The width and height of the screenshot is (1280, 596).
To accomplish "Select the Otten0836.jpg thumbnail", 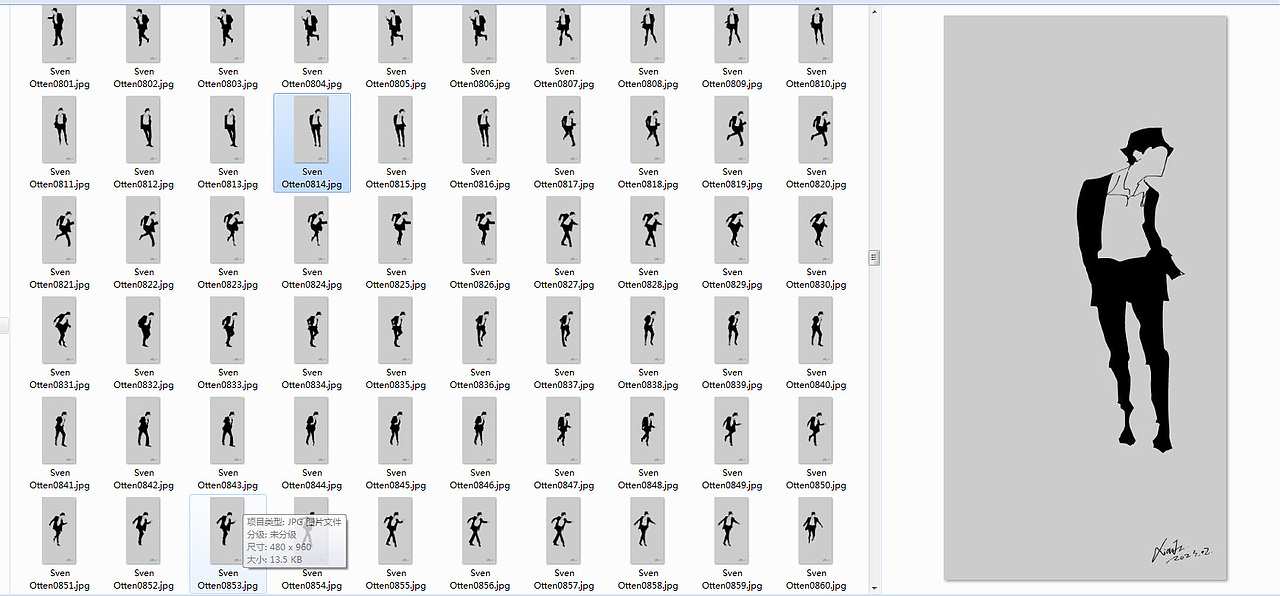I will pyautogui.click(x=480, y=330).
